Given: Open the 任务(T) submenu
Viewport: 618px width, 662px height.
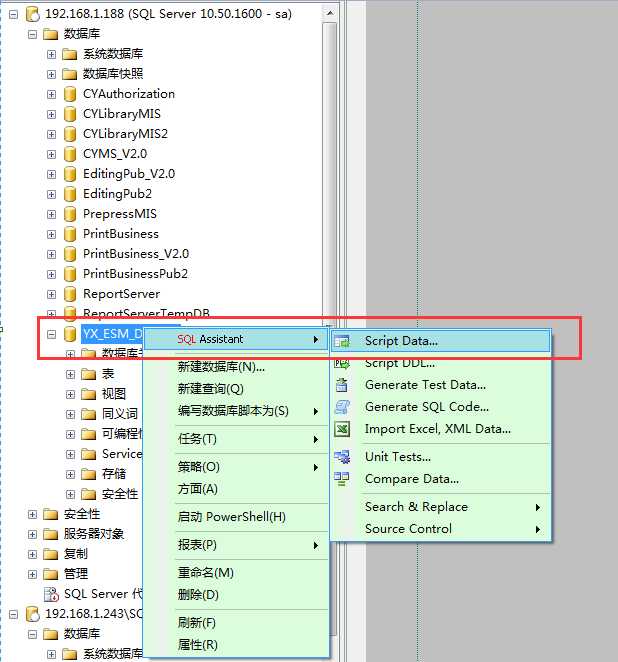Looking at the screenshot, I should point(236,439).
